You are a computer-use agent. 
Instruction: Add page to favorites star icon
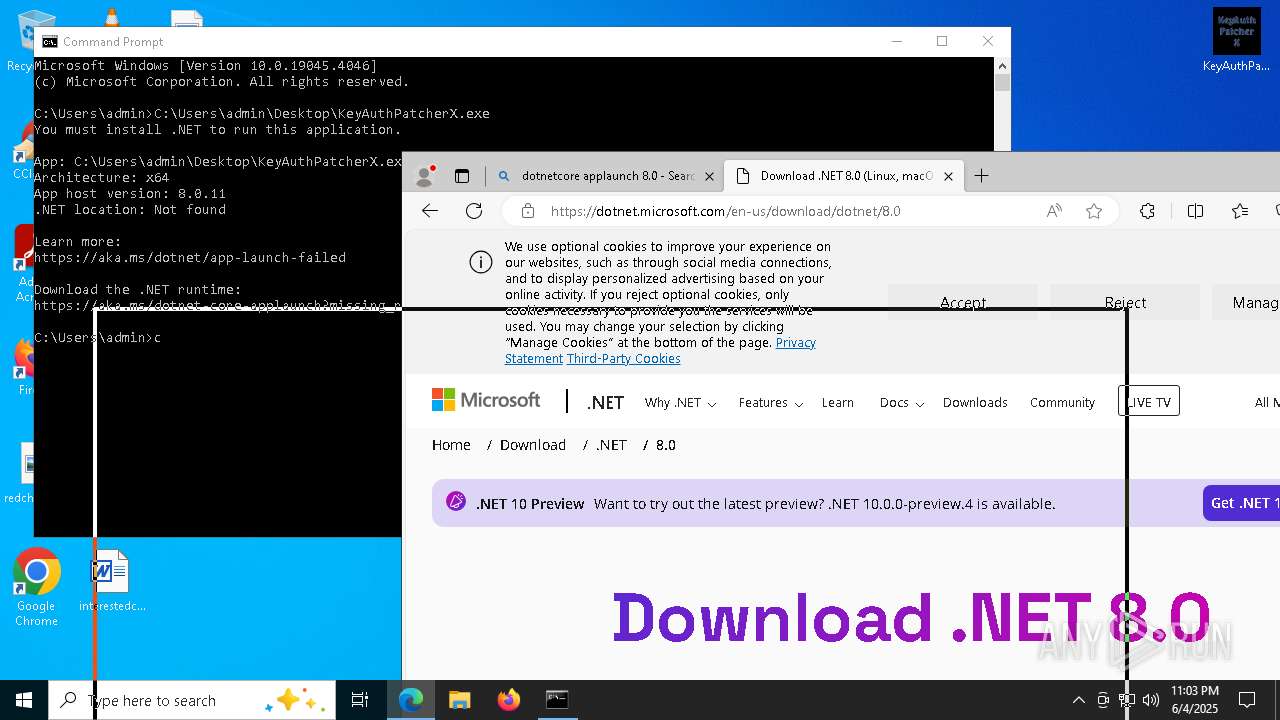[1094, 211]
